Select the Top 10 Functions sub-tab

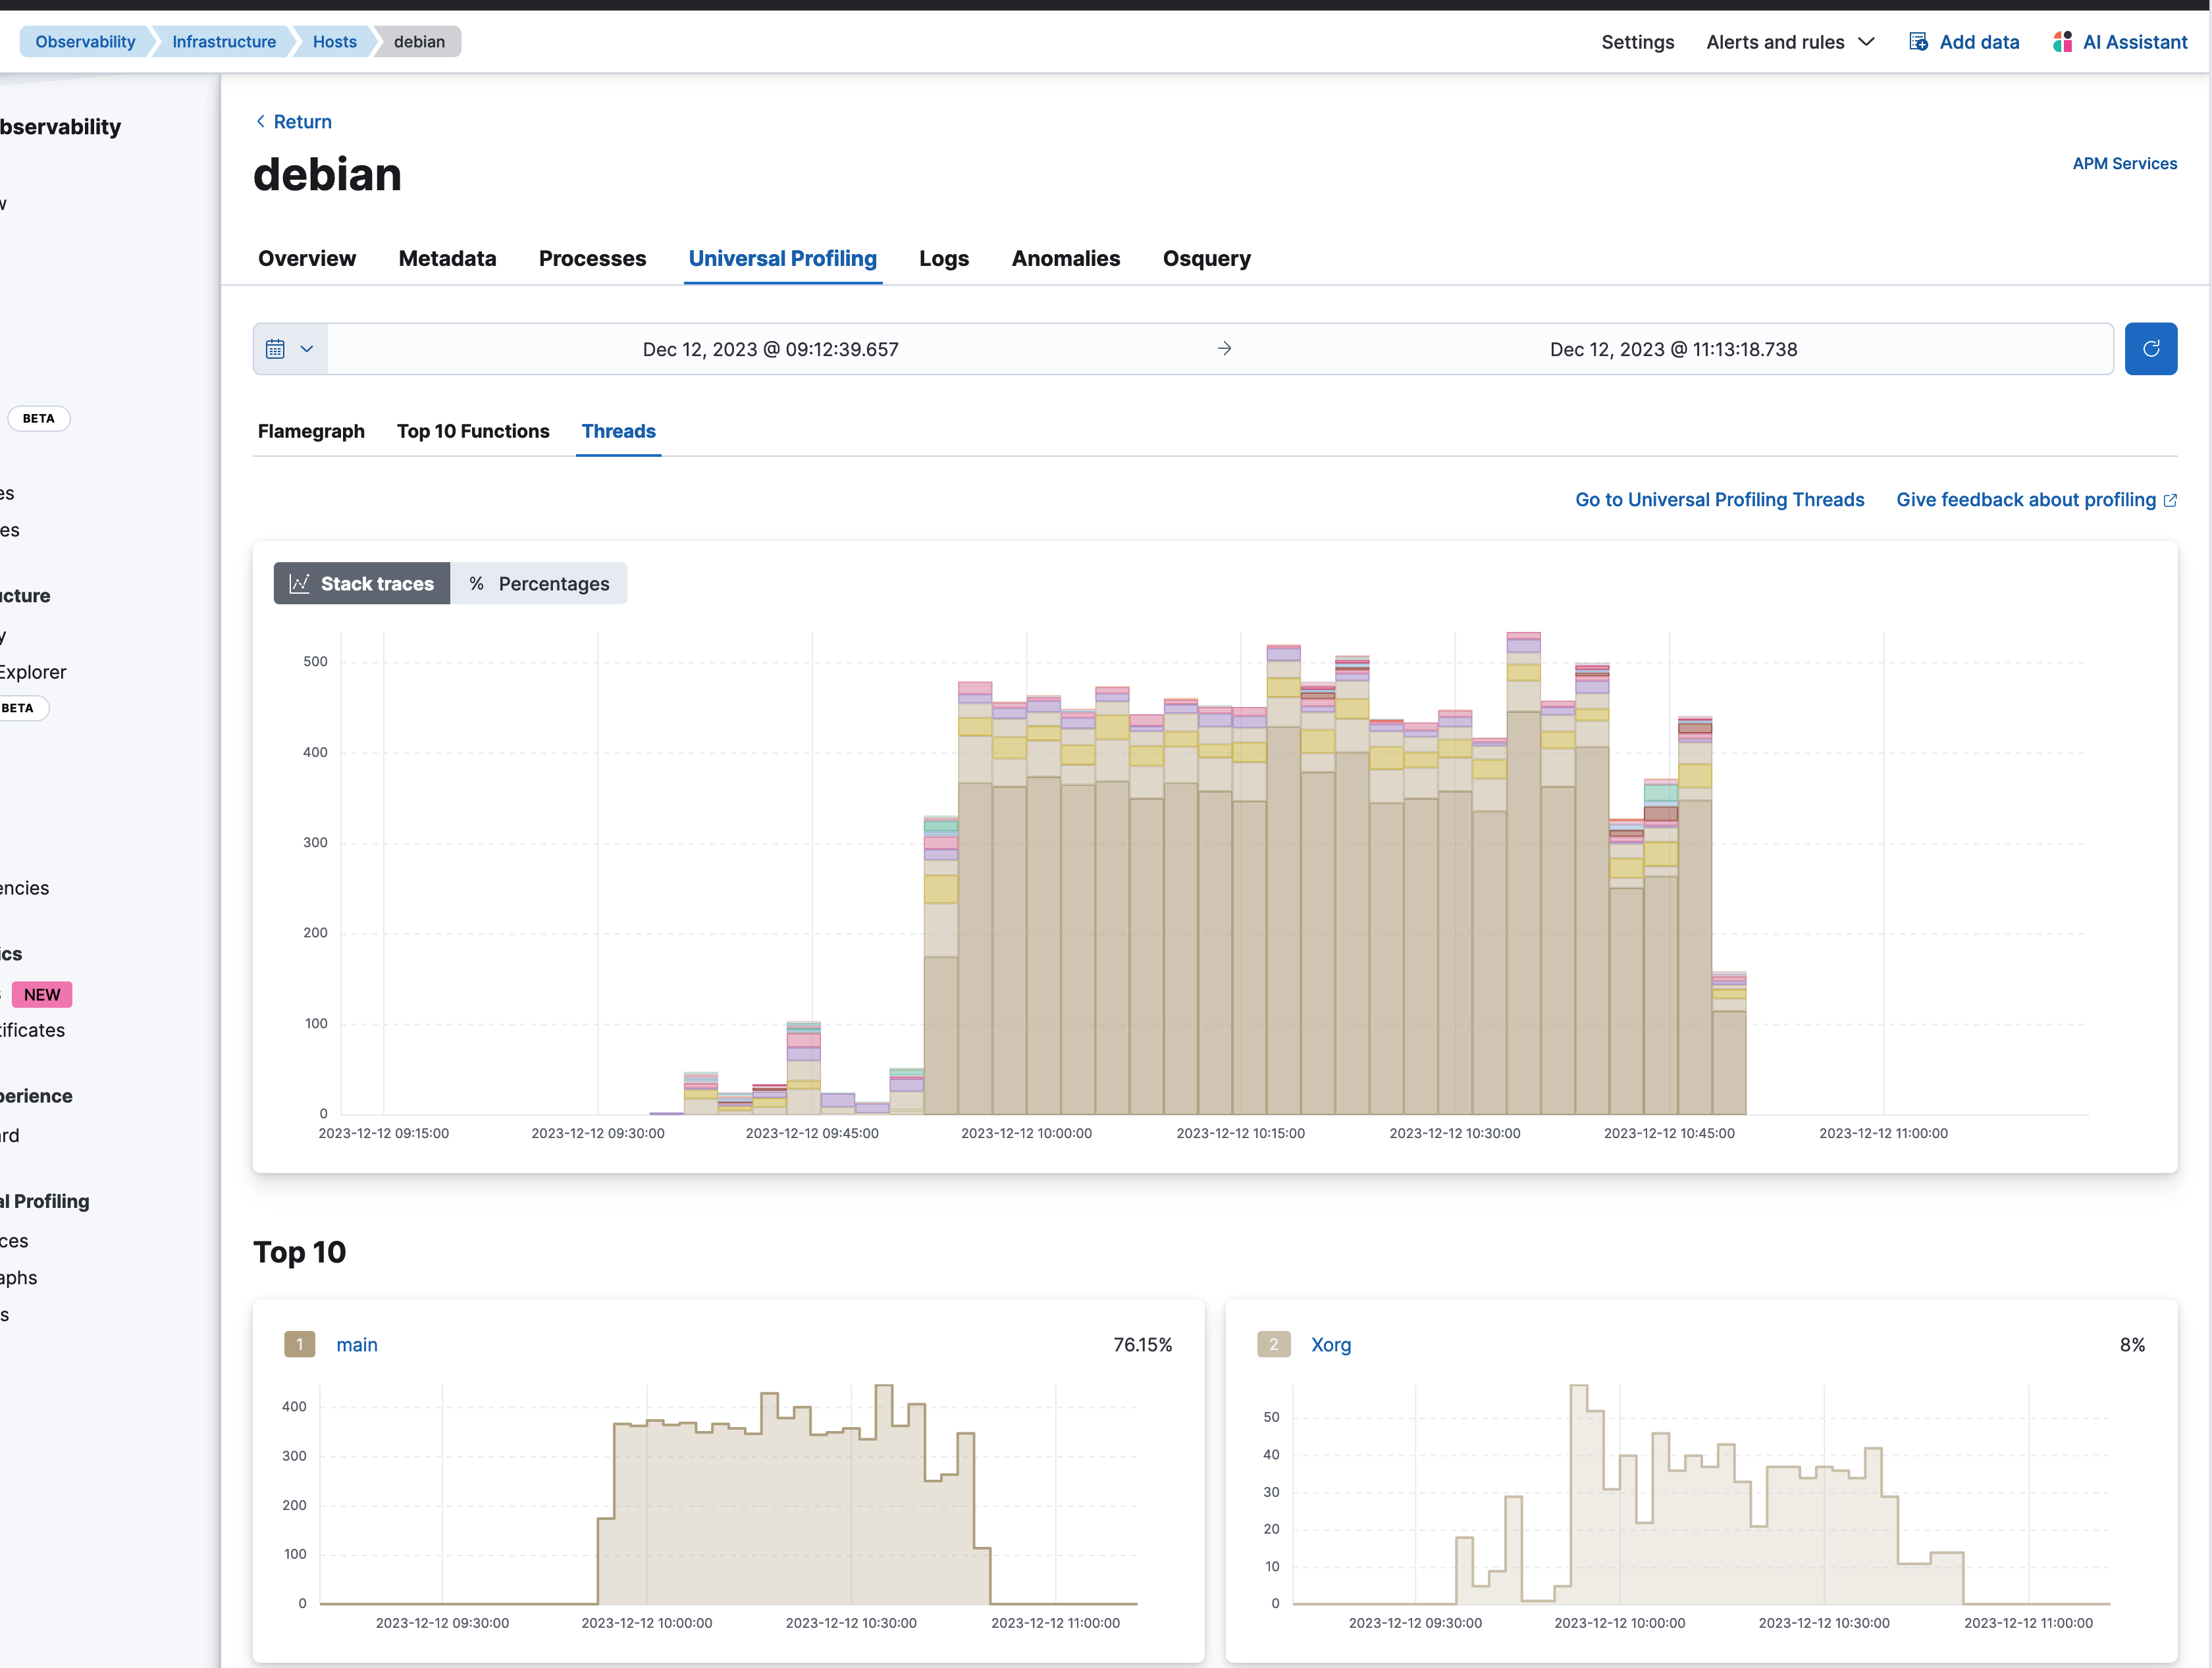tap(473, 431)
